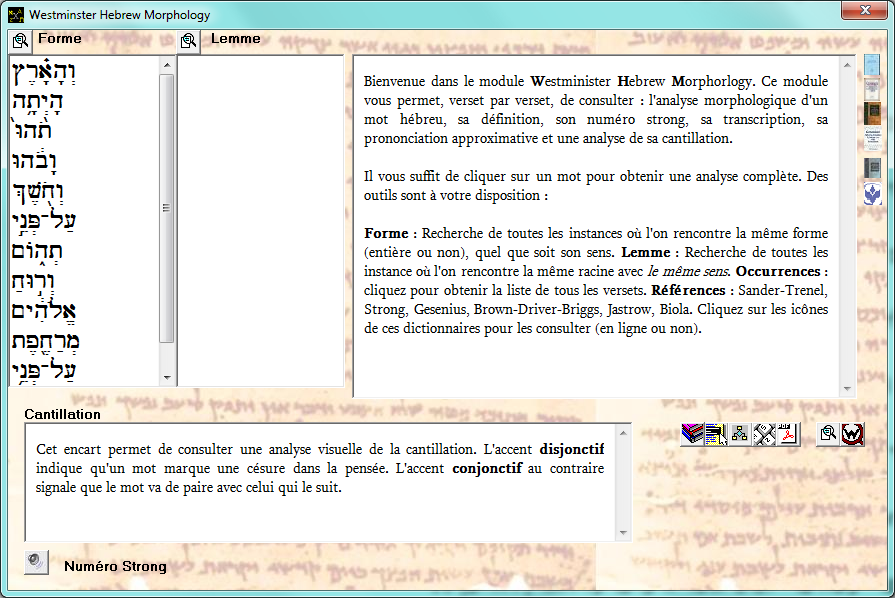Close the Westminster Hebrew Morphology window
Viewport: 895px width, 598px height.
tap(865, 10)
